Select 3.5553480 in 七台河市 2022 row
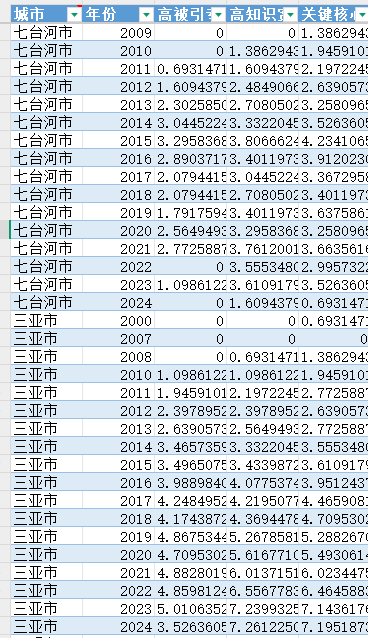The image size is (368, 638). (263, 265)
